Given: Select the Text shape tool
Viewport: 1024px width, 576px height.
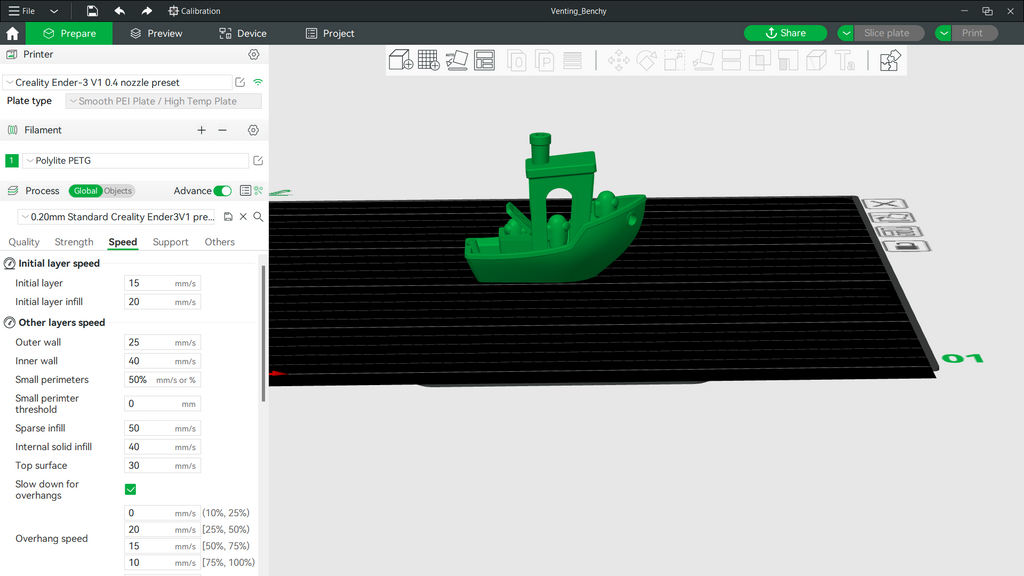Looking at the screenshot, I should click(x=845, y=61).
